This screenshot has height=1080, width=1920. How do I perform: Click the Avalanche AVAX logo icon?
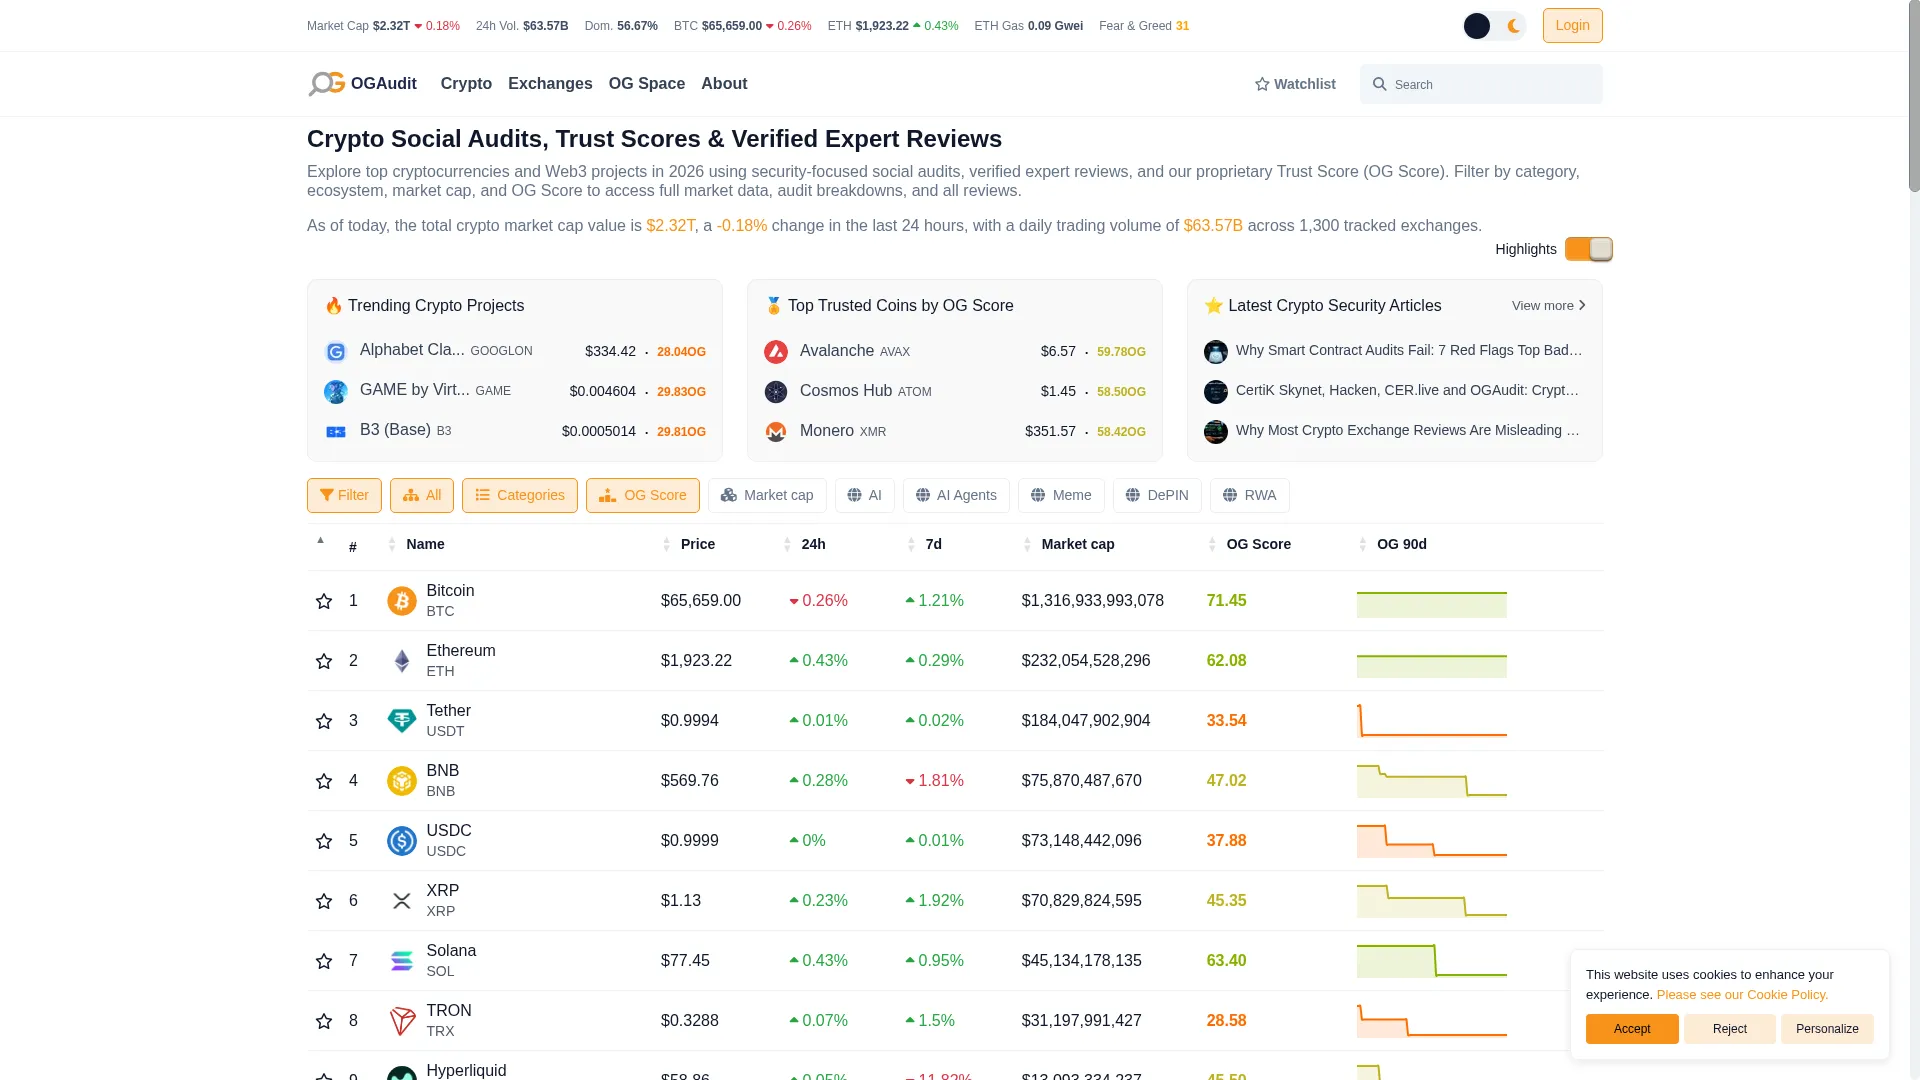(x=776, y=352)
